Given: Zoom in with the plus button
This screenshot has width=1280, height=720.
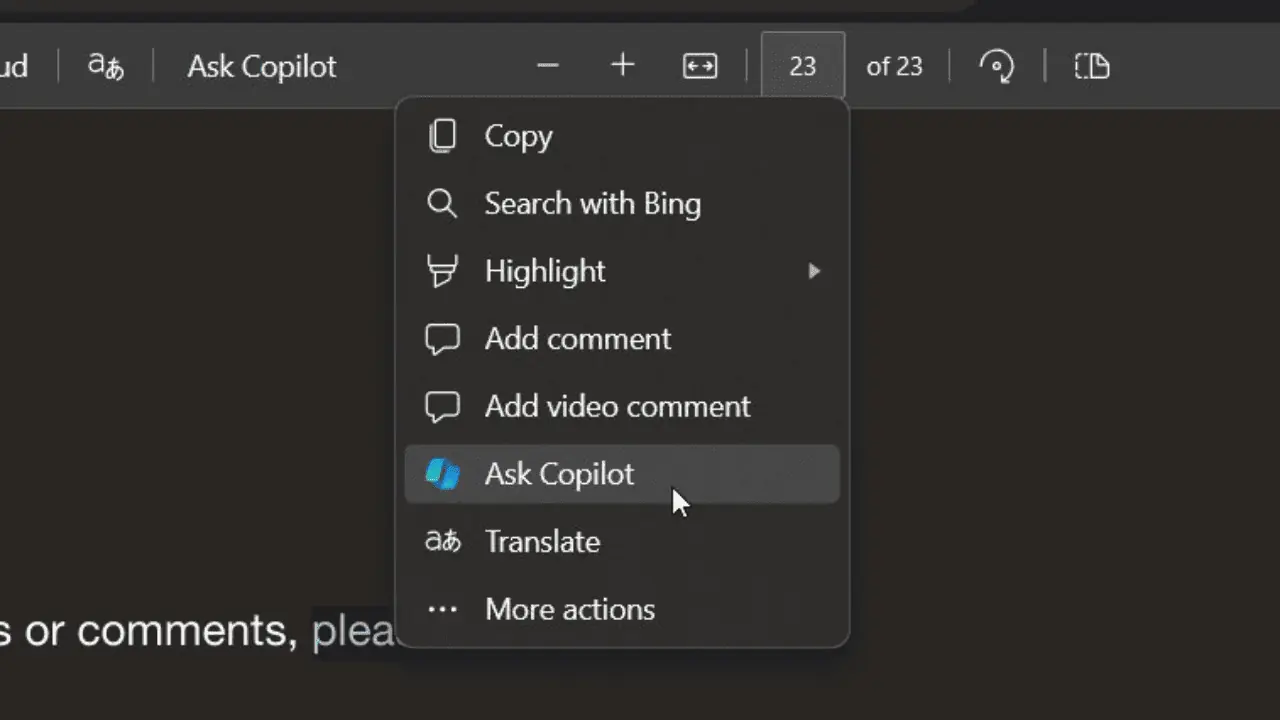Looking at the screenshot, I should coord(622,66).
